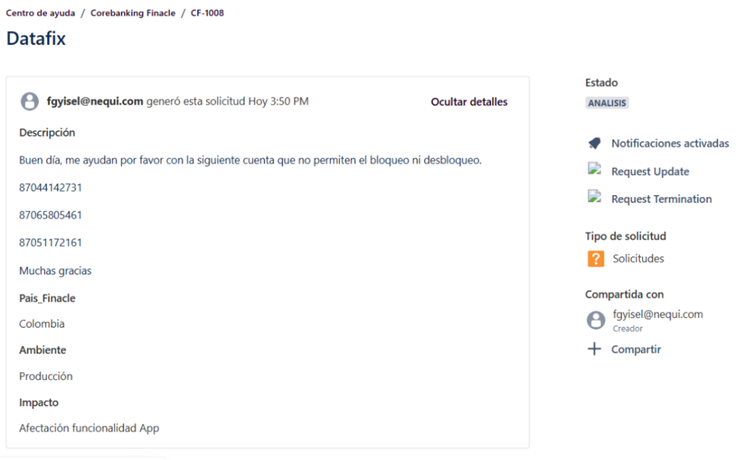Click the plus icon beside Compartir
The height and width of the screenshot is (460, 745).
tap(594, 349)
